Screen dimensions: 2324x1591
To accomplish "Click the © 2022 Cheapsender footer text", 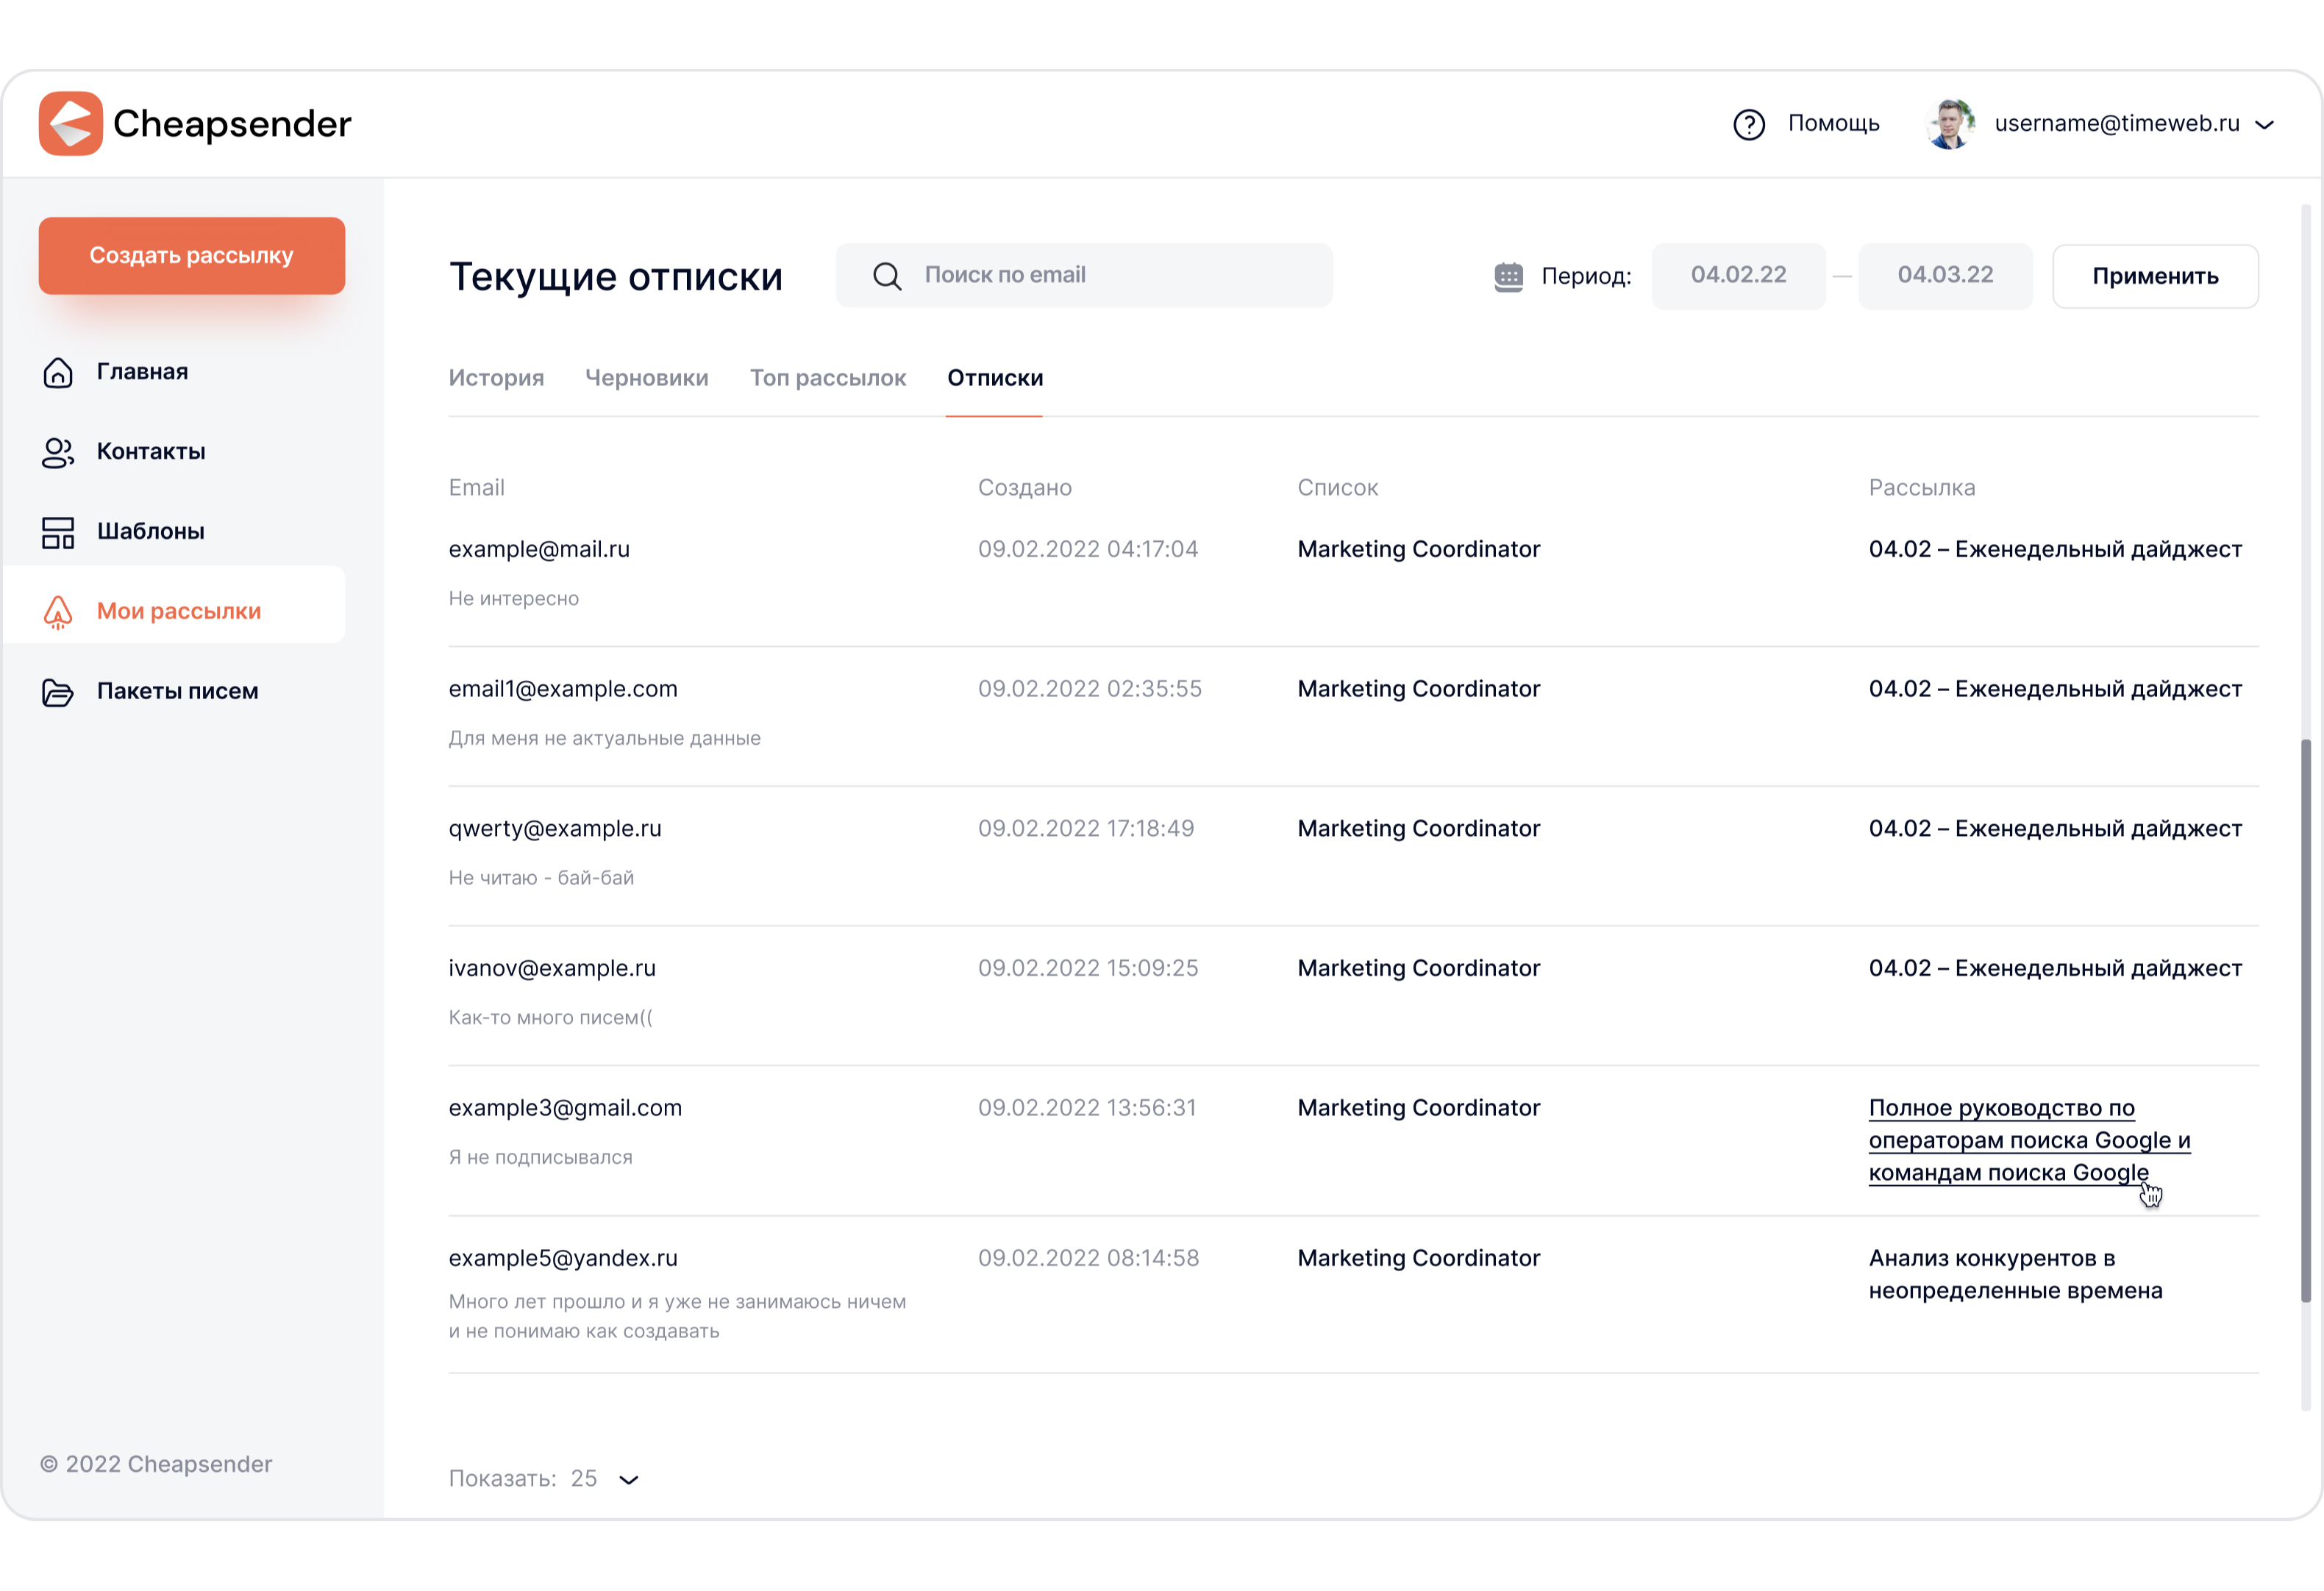I will [155, 1464].
